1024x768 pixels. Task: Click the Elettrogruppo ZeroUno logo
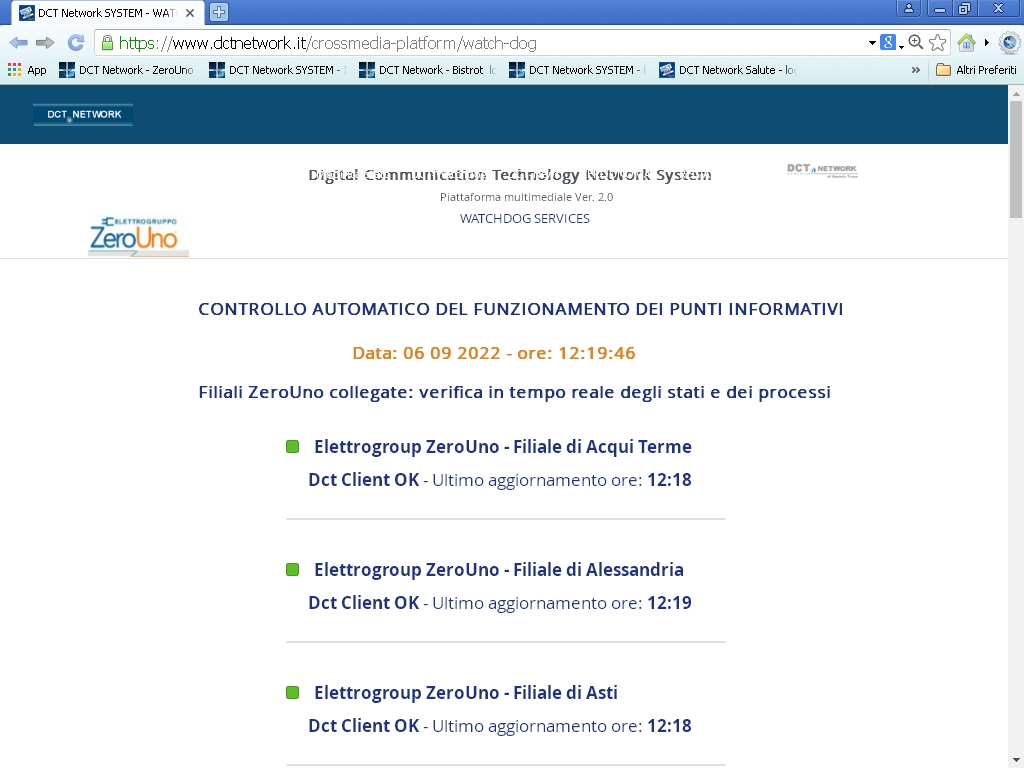pyautogui.click(x=138, y=235)
